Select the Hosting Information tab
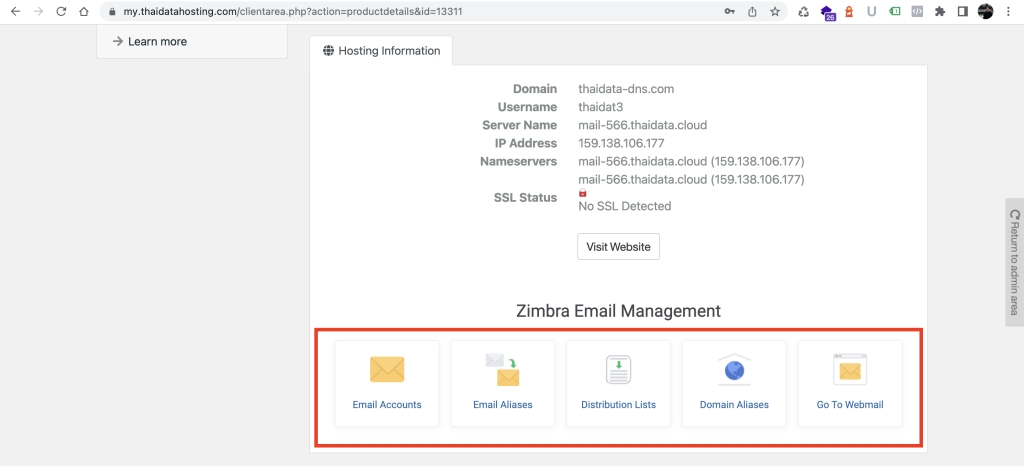The width and height of the screenshot is (1024, 466). click(x=381, y=51)
